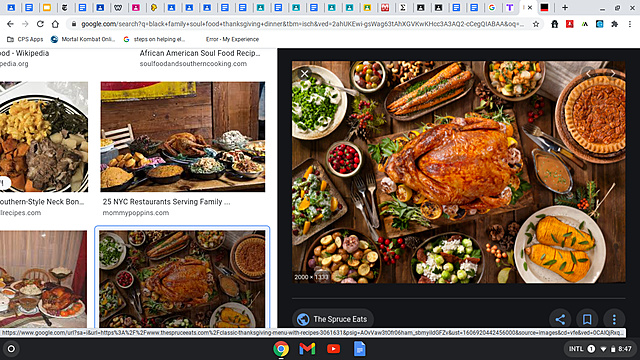Click the 2000 × 1333 image size label
The image size is (640, 360).
pos(311,277)
